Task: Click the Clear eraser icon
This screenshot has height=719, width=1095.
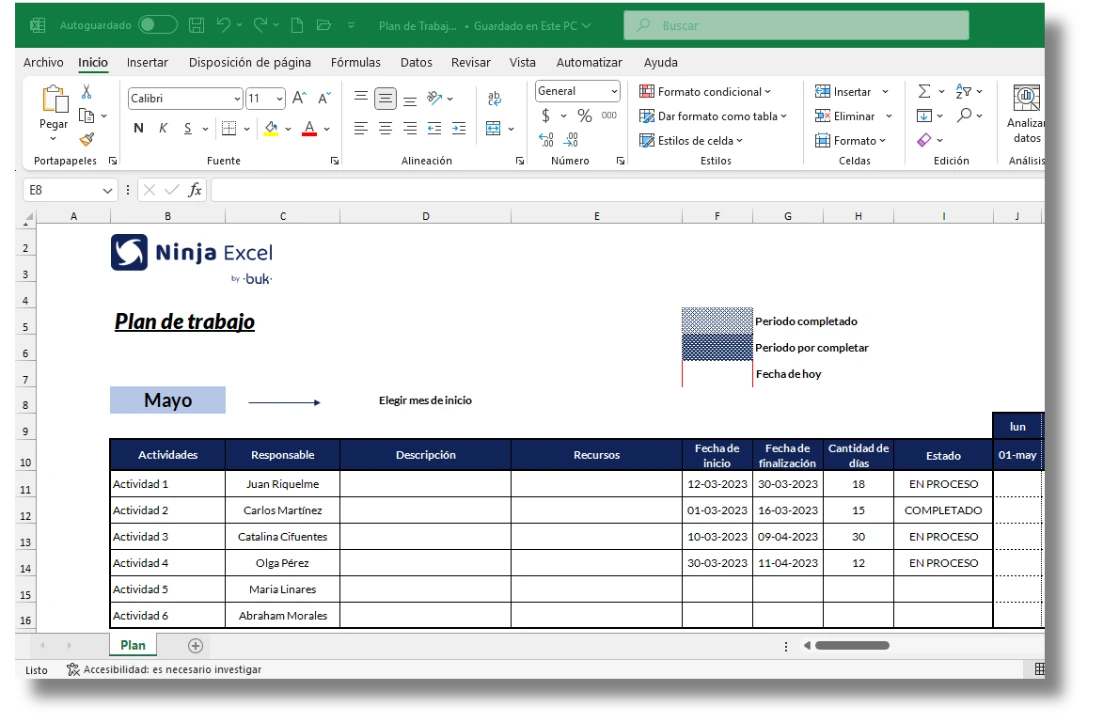Action: click(x=924, y=140)
